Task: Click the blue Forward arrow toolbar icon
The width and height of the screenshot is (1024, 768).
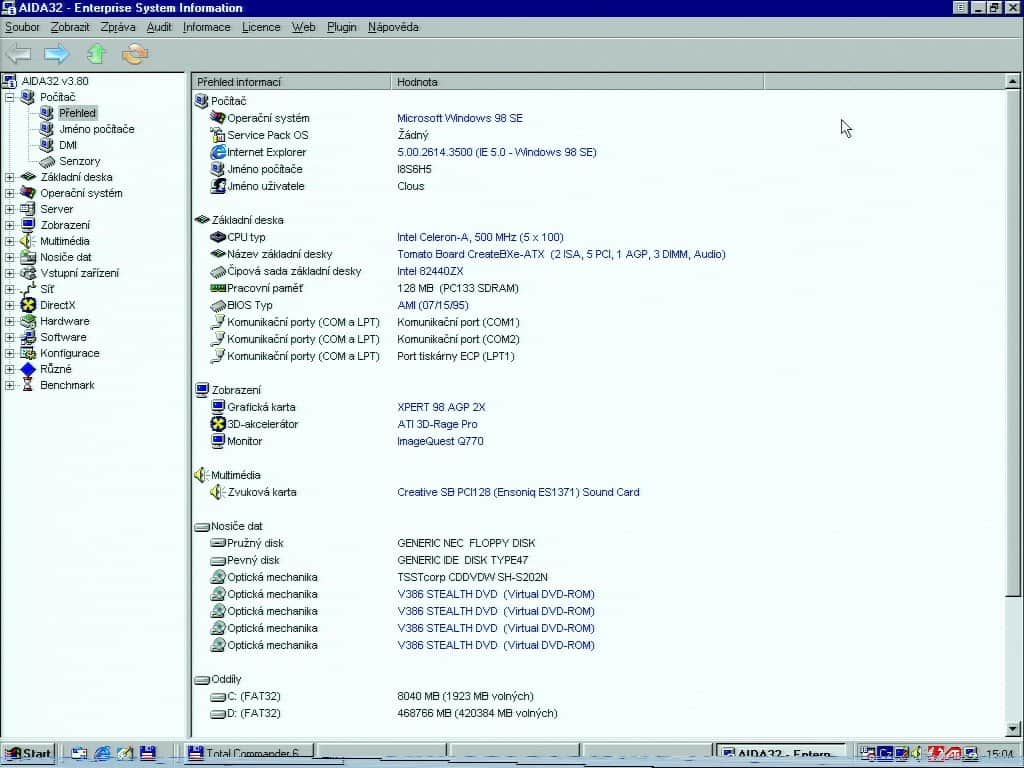Action: (x=57, y=54)
